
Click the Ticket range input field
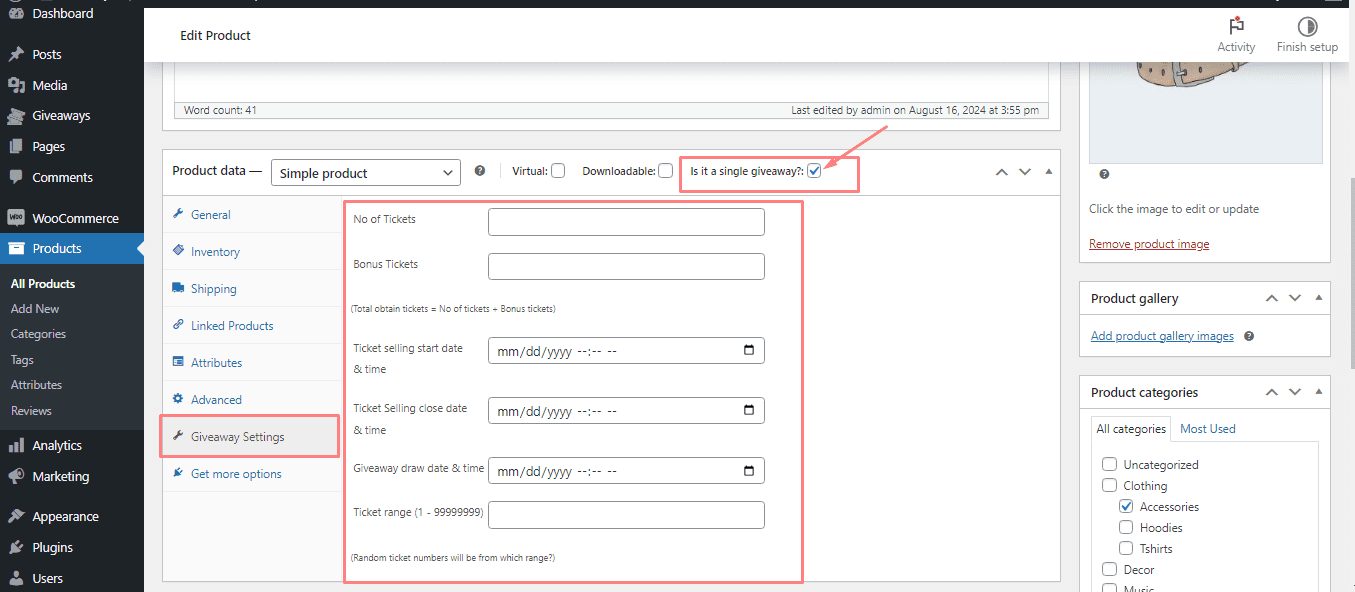click(x=626, y=514)
